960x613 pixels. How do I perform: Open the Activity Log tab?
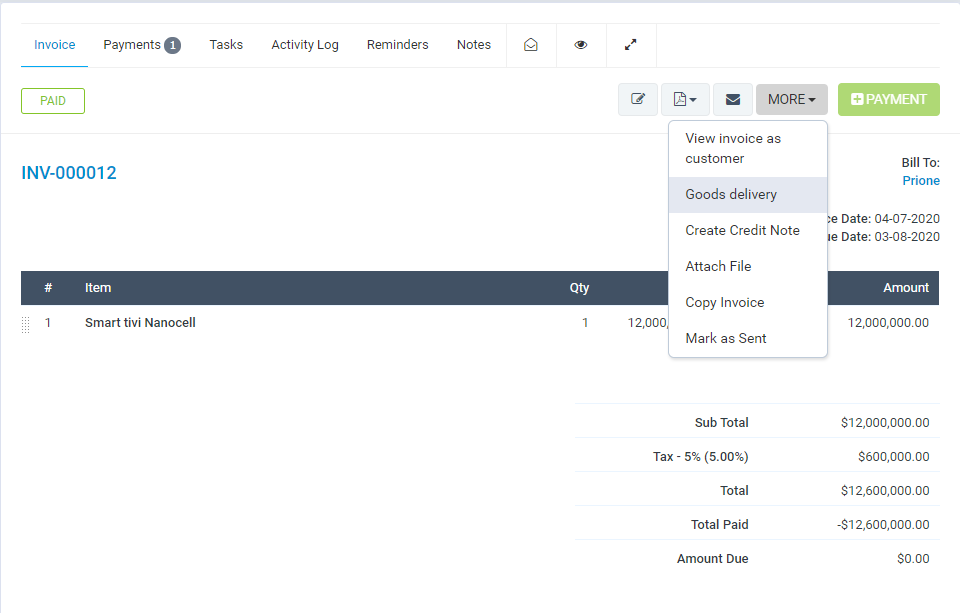305,45
